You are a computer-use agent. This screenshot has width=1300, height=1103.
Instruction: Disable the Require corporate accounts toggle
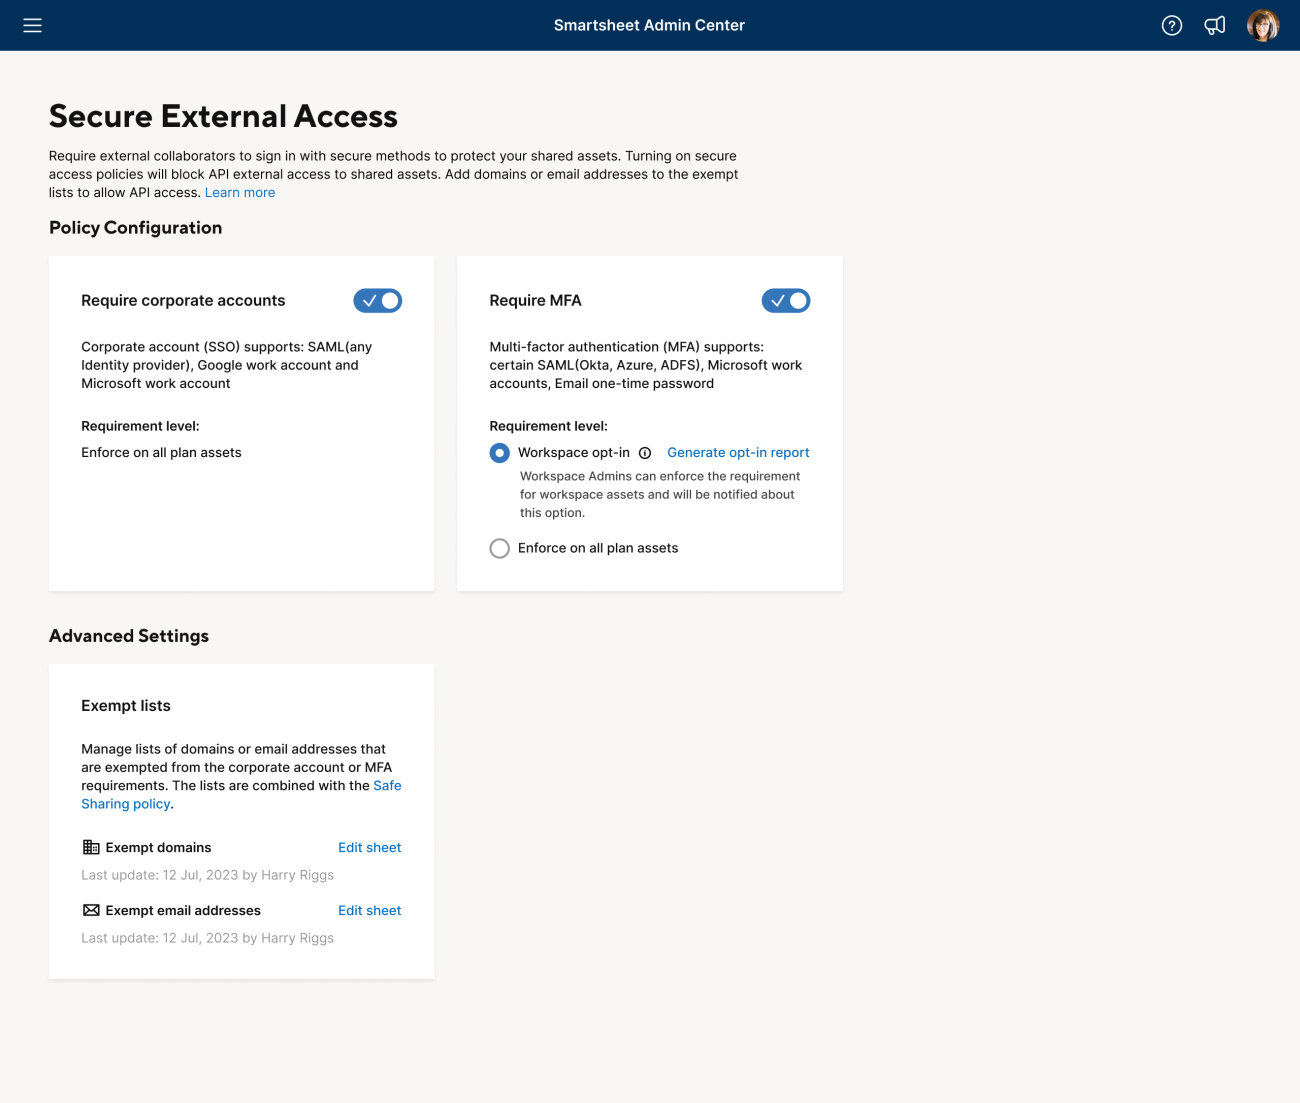tap(377, 300)
